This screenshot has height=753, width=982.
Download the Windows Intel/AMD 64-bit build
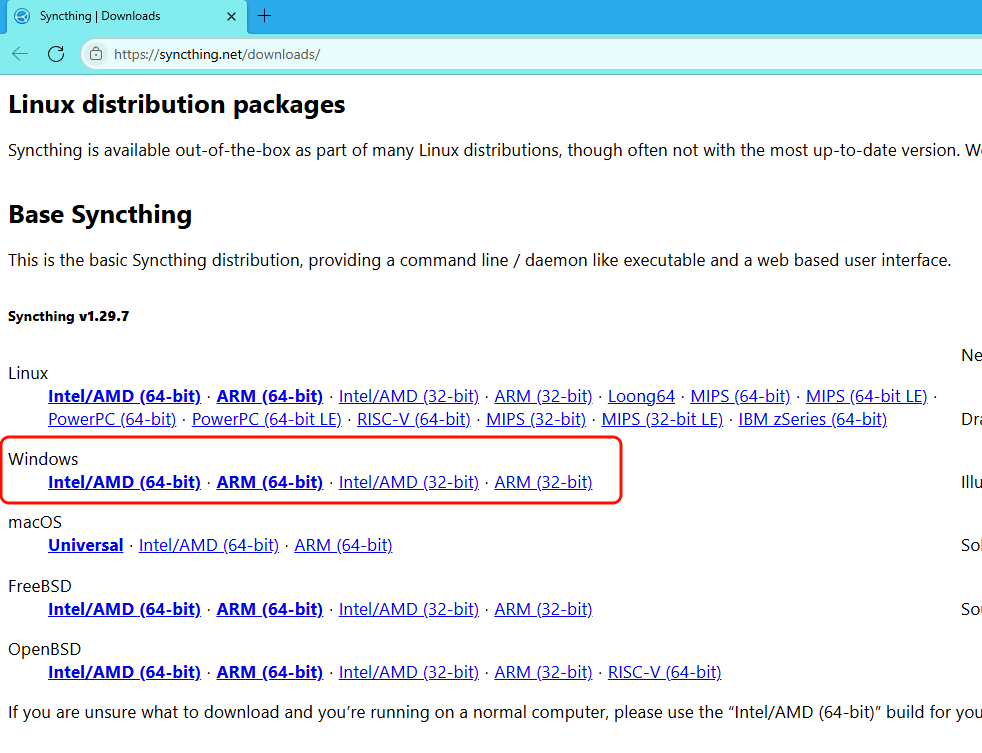click(124, 481)
